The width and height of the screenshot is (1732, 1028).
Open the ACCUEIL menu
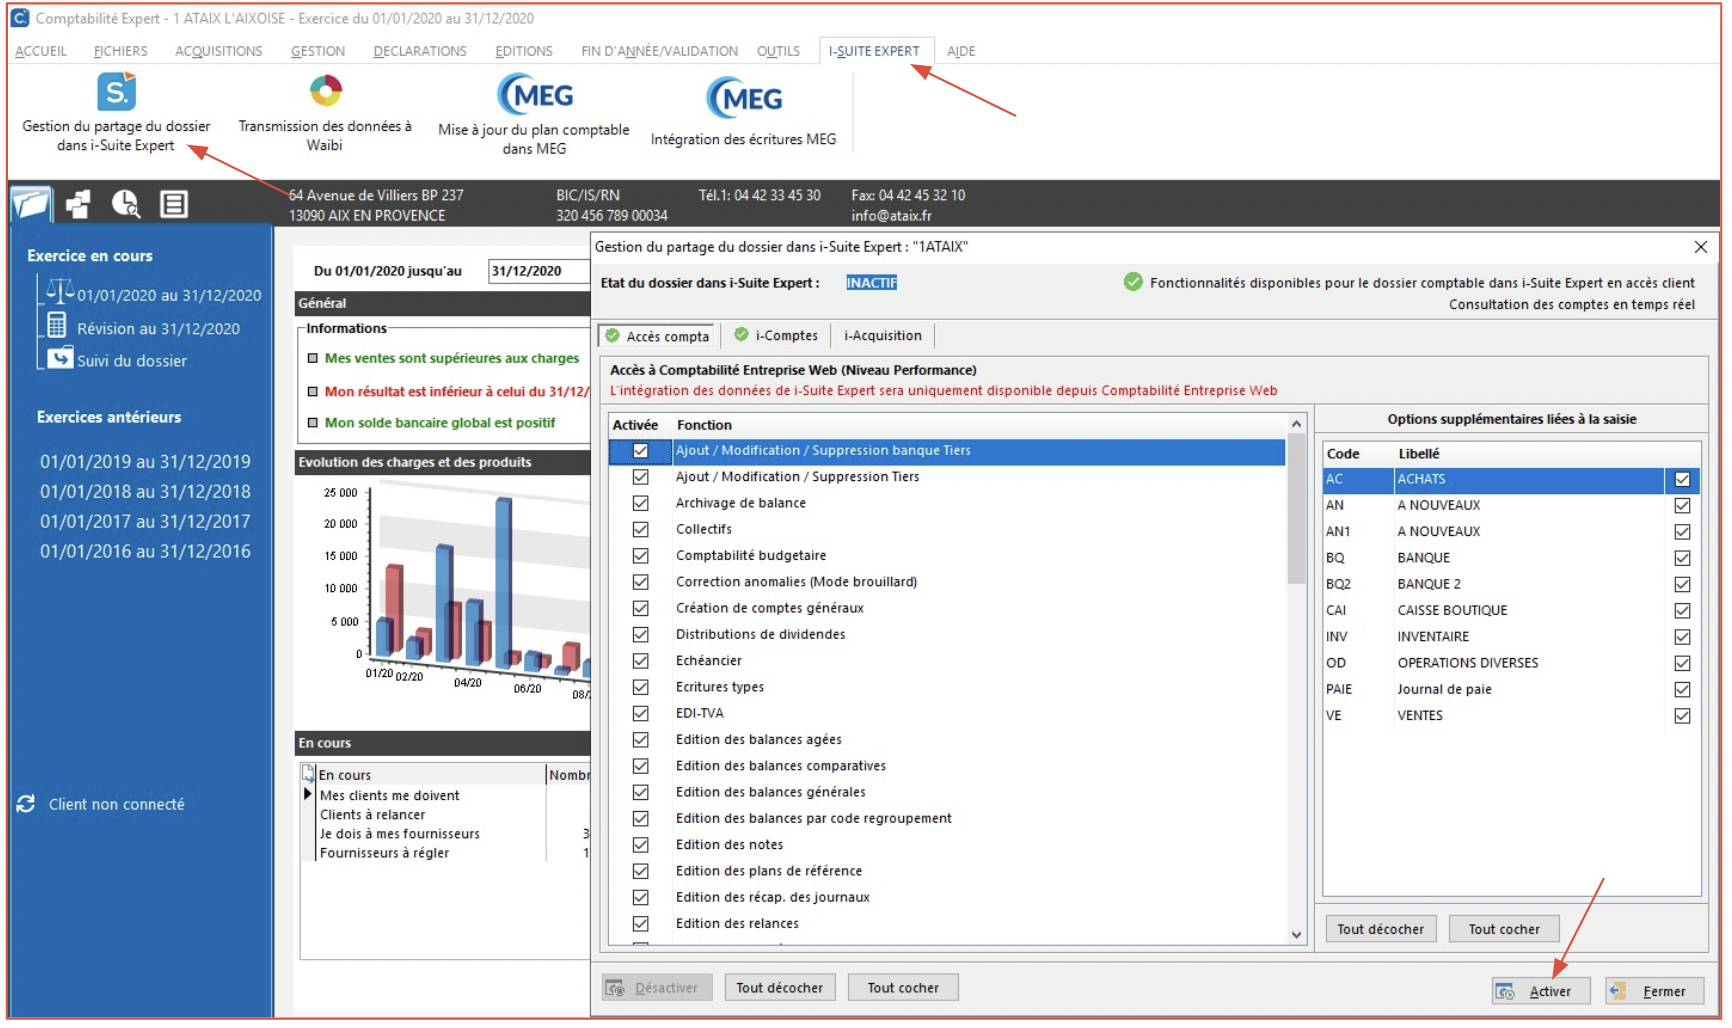41,51
